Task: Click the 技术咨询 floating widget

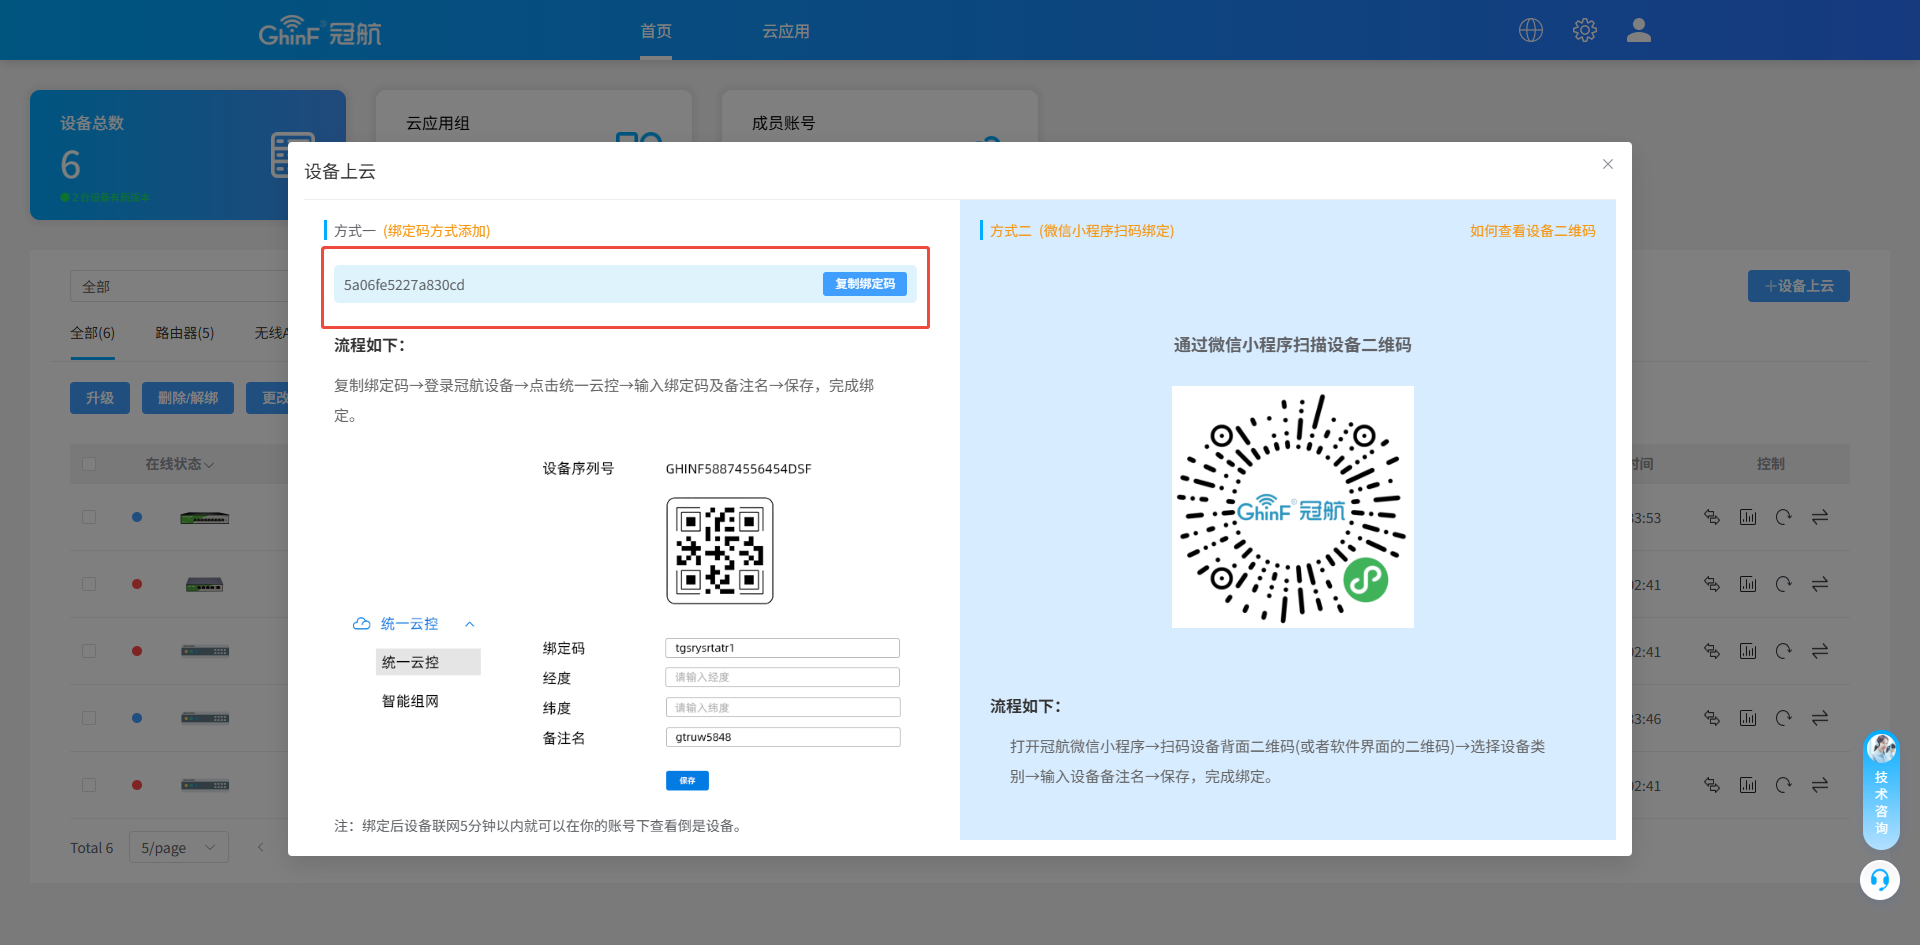Action: point(1880,790)
